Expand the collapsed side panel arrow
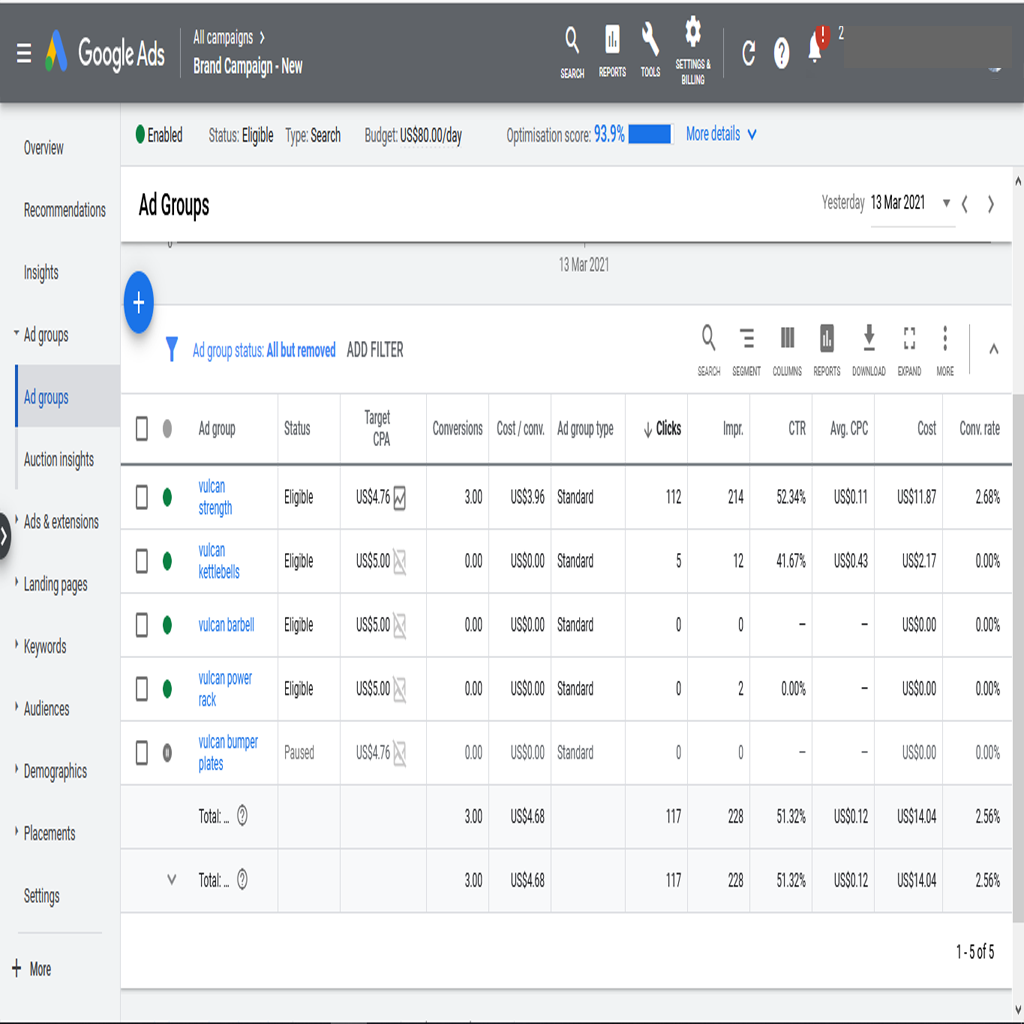The height and width of the screenshot is (1024, 1024). 5,537
